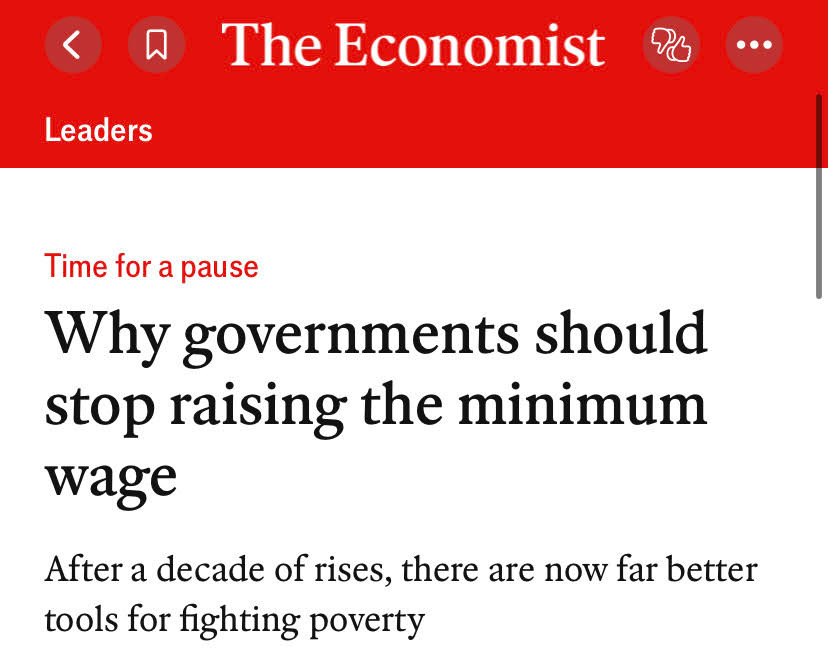Viewport: 828px width, 665px height.
Task: Open the Leaders section tab
Action: coord(98,130)
